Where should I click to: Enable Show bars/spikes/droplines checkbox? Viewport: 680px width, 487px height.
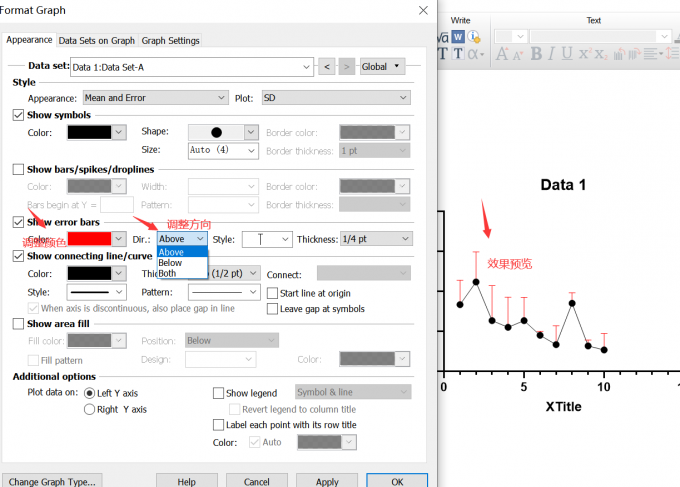[x=18, y=169]
